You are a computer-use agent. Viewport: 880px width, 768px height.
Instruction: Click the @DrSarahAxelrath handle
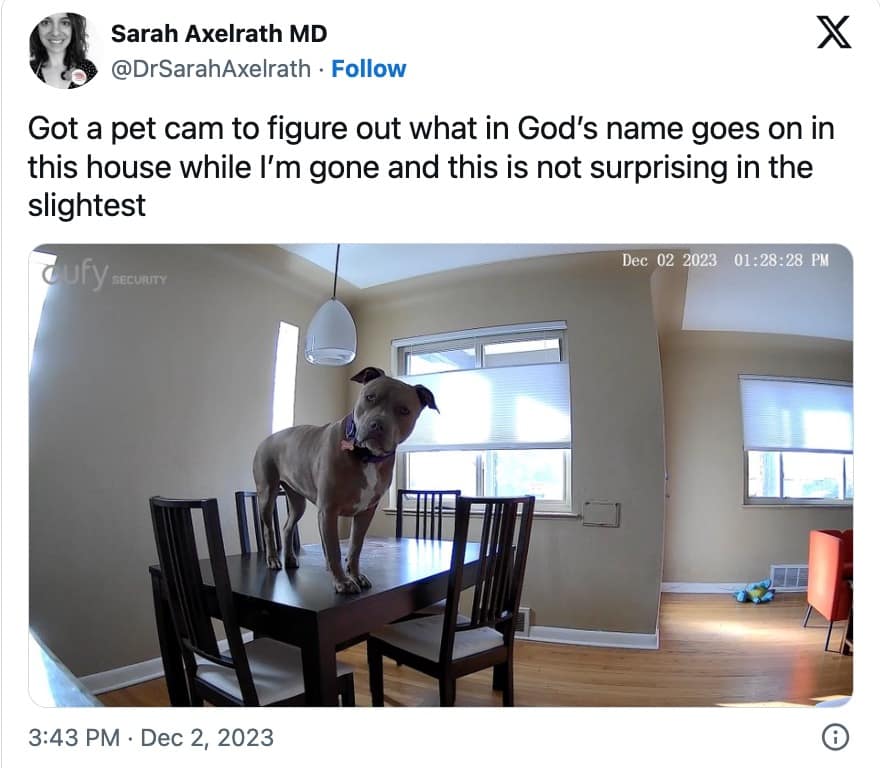click(x=211, y=69)
